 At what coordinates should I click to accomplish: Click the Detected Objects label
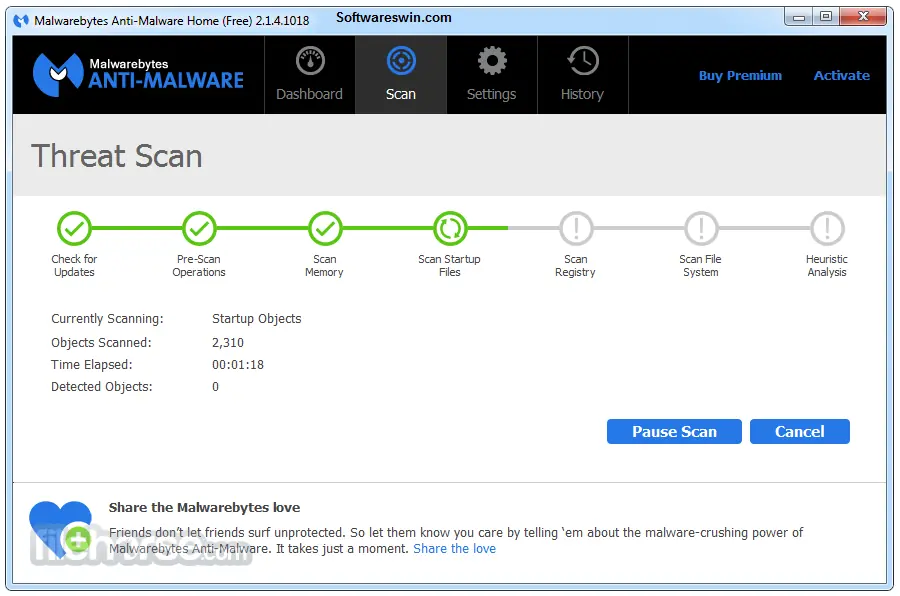click(x=102, y=387)
